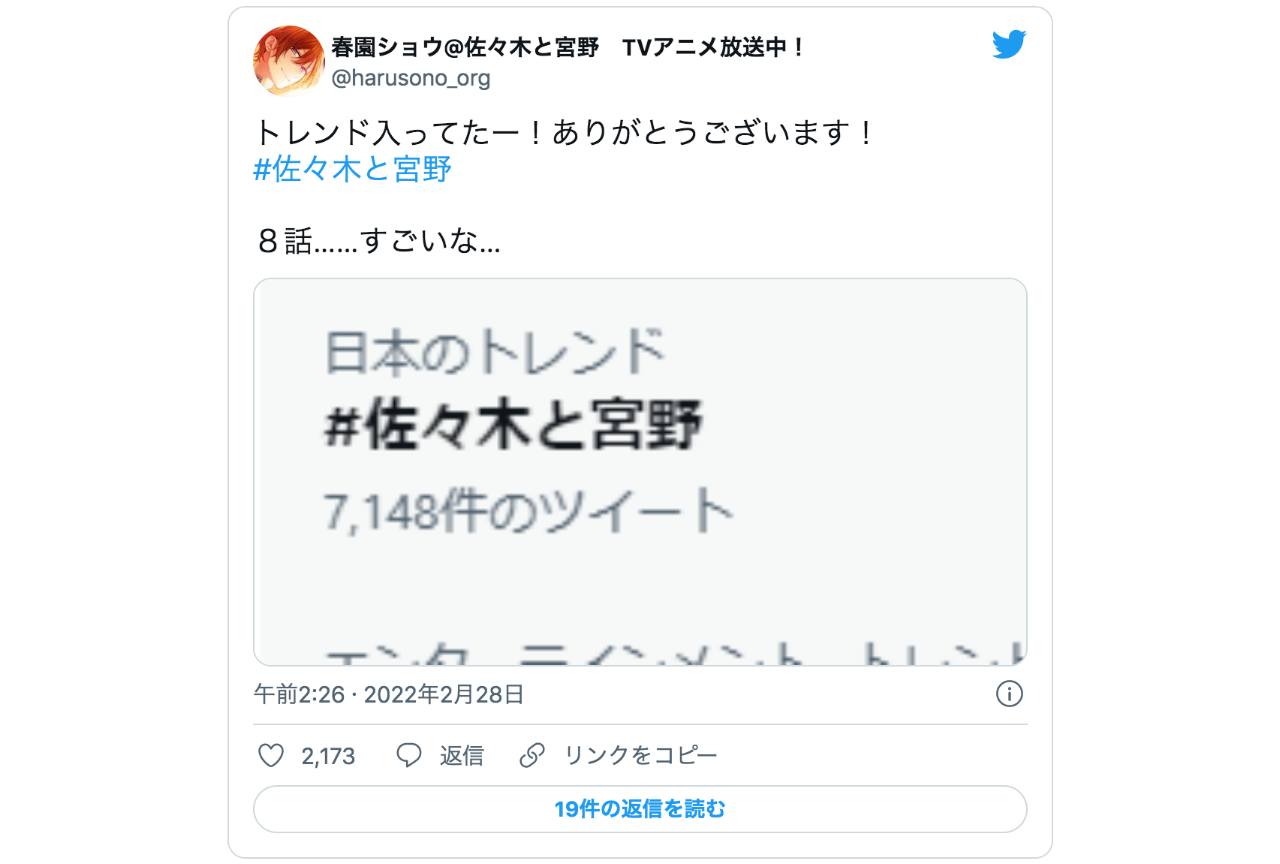
Task: Open the Twitter info circle icon
Action: click(1009, 693)
